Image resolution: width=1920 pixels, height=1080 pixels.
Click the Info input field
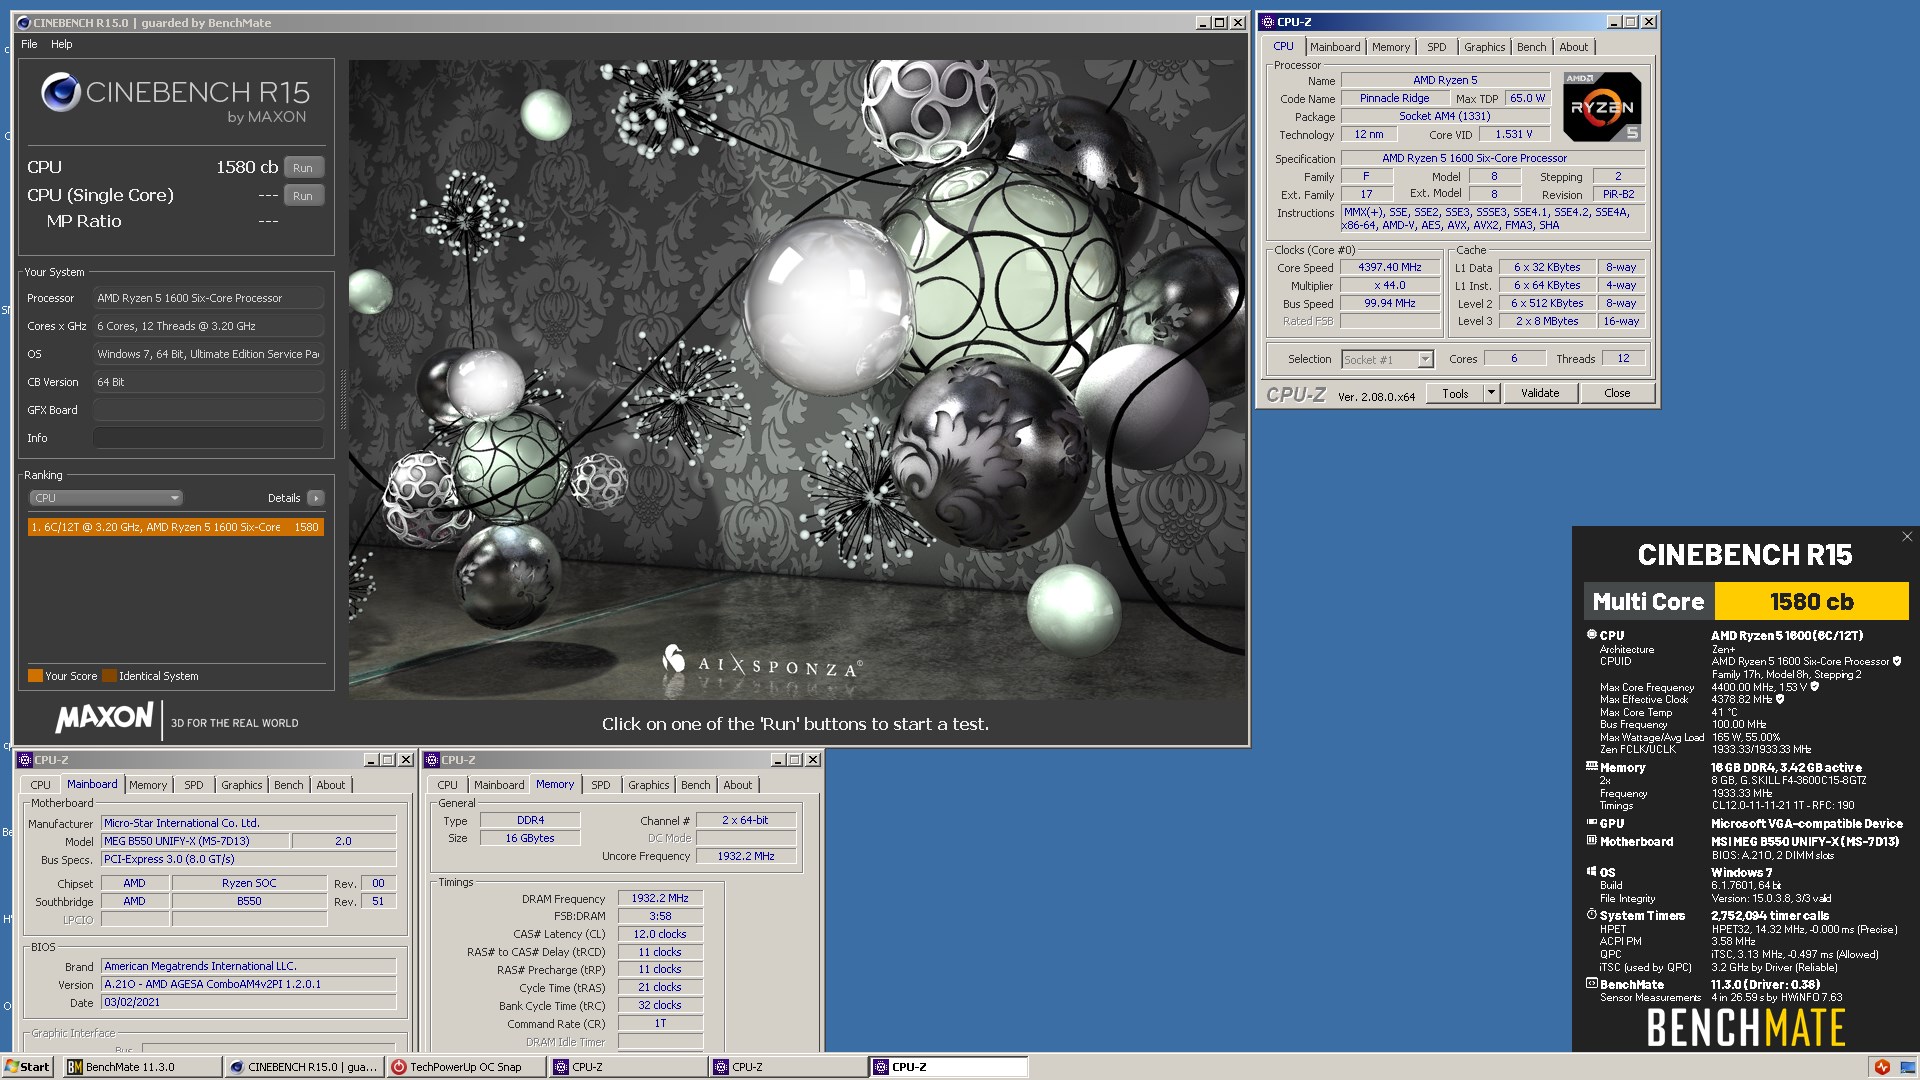[x=208, y=438]
